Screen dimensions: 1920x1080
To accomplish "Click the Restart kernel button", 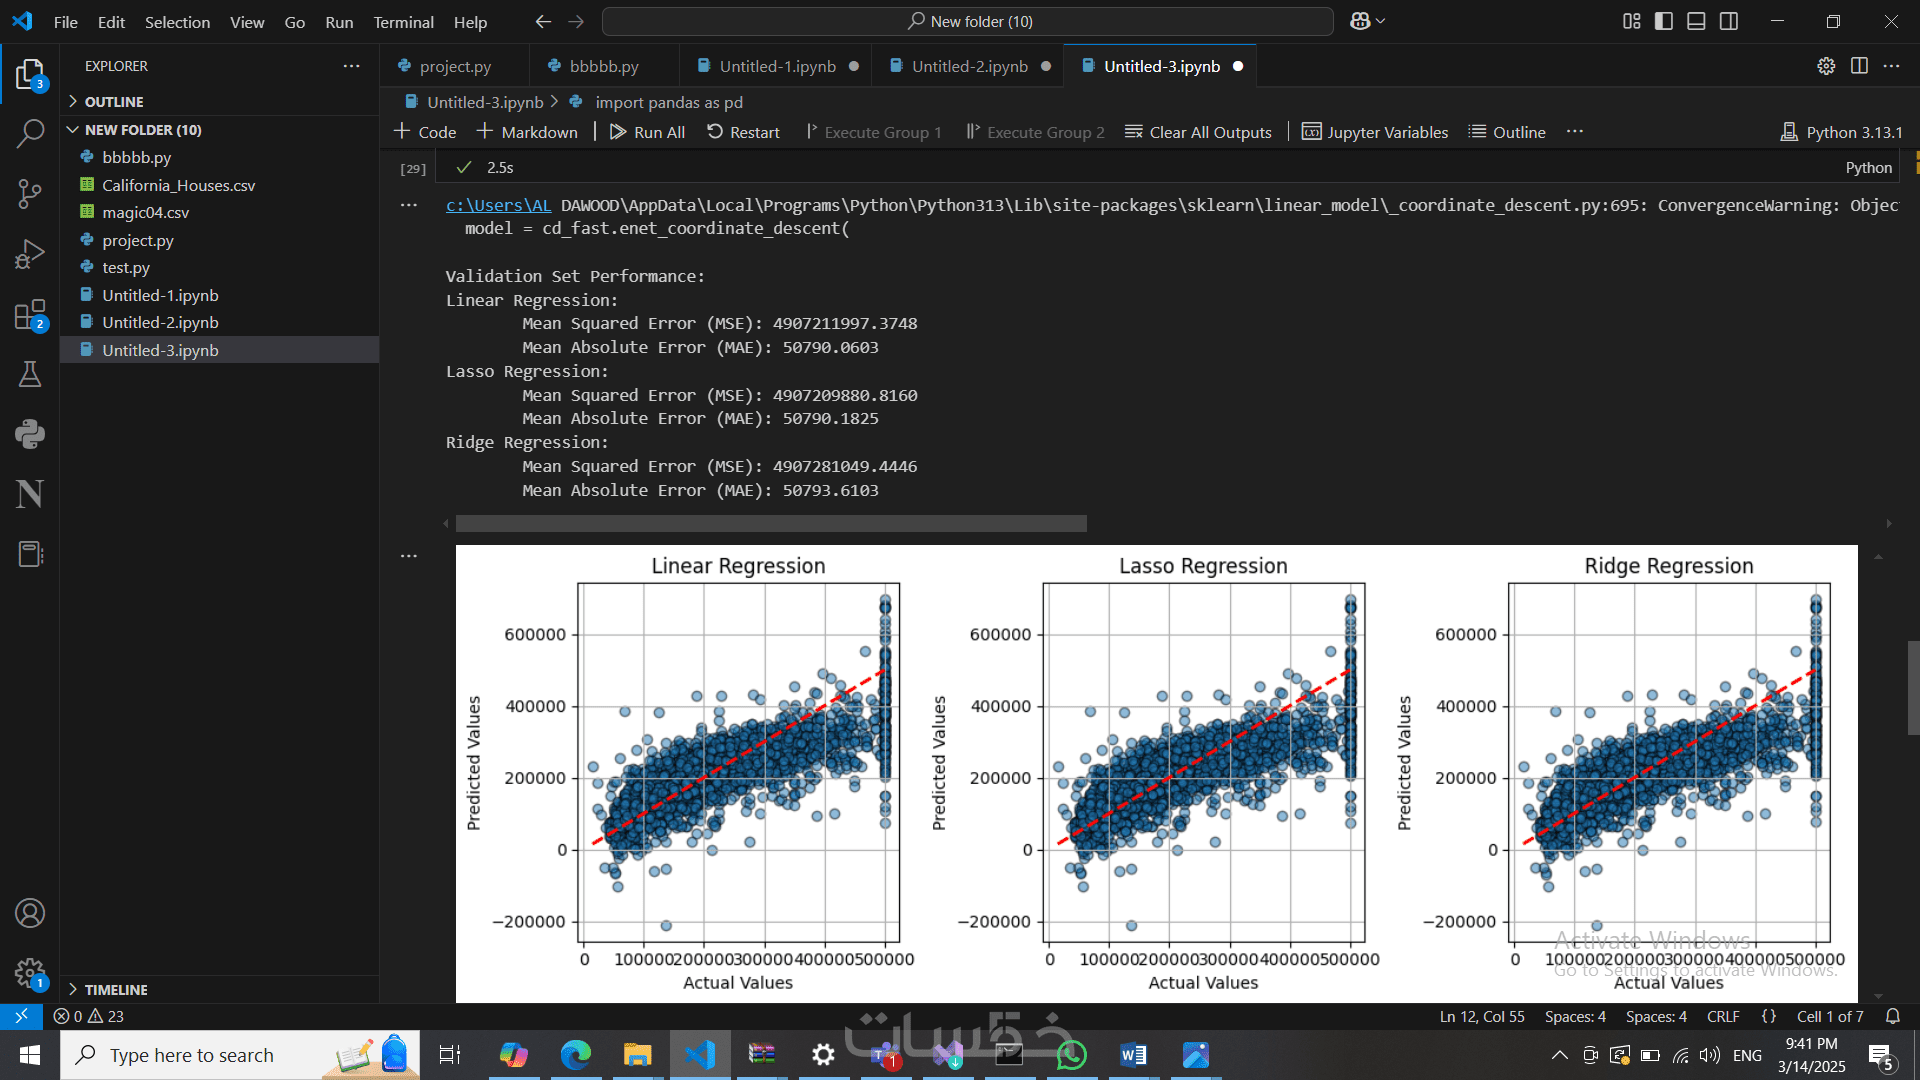I will tap(743, 132).
